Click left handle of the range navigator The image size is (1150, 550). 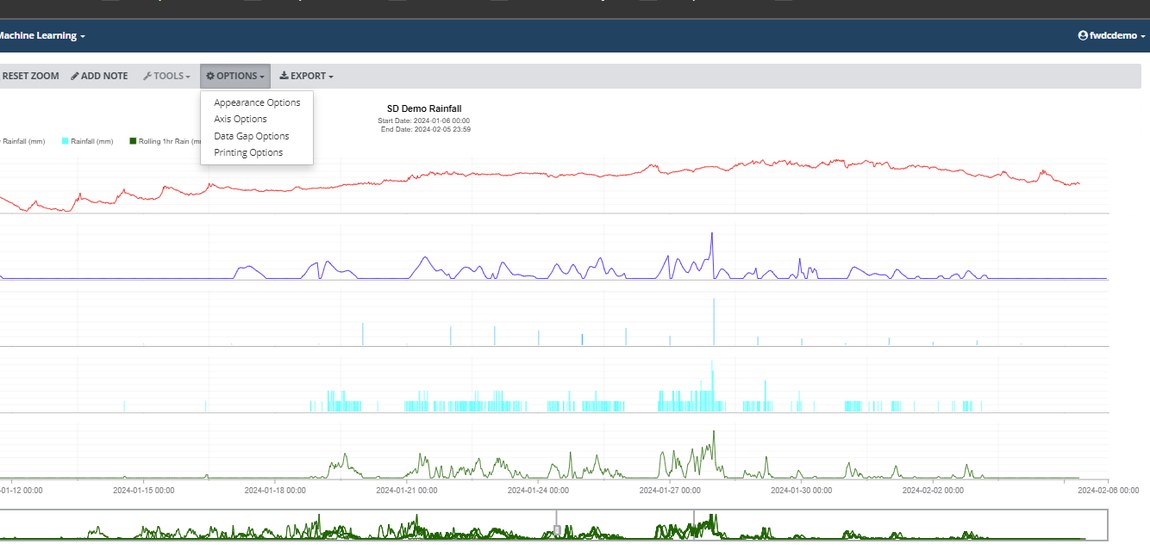(557, 529)
